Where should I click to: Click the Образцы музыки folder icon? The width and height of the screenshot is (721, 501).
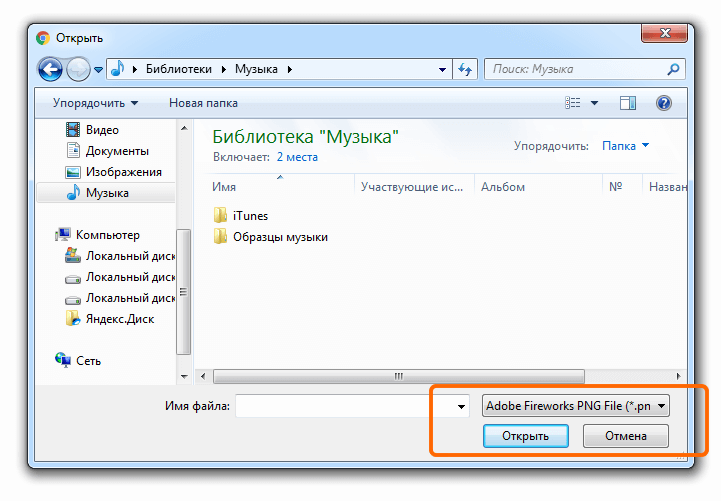(x=220, y=236)
